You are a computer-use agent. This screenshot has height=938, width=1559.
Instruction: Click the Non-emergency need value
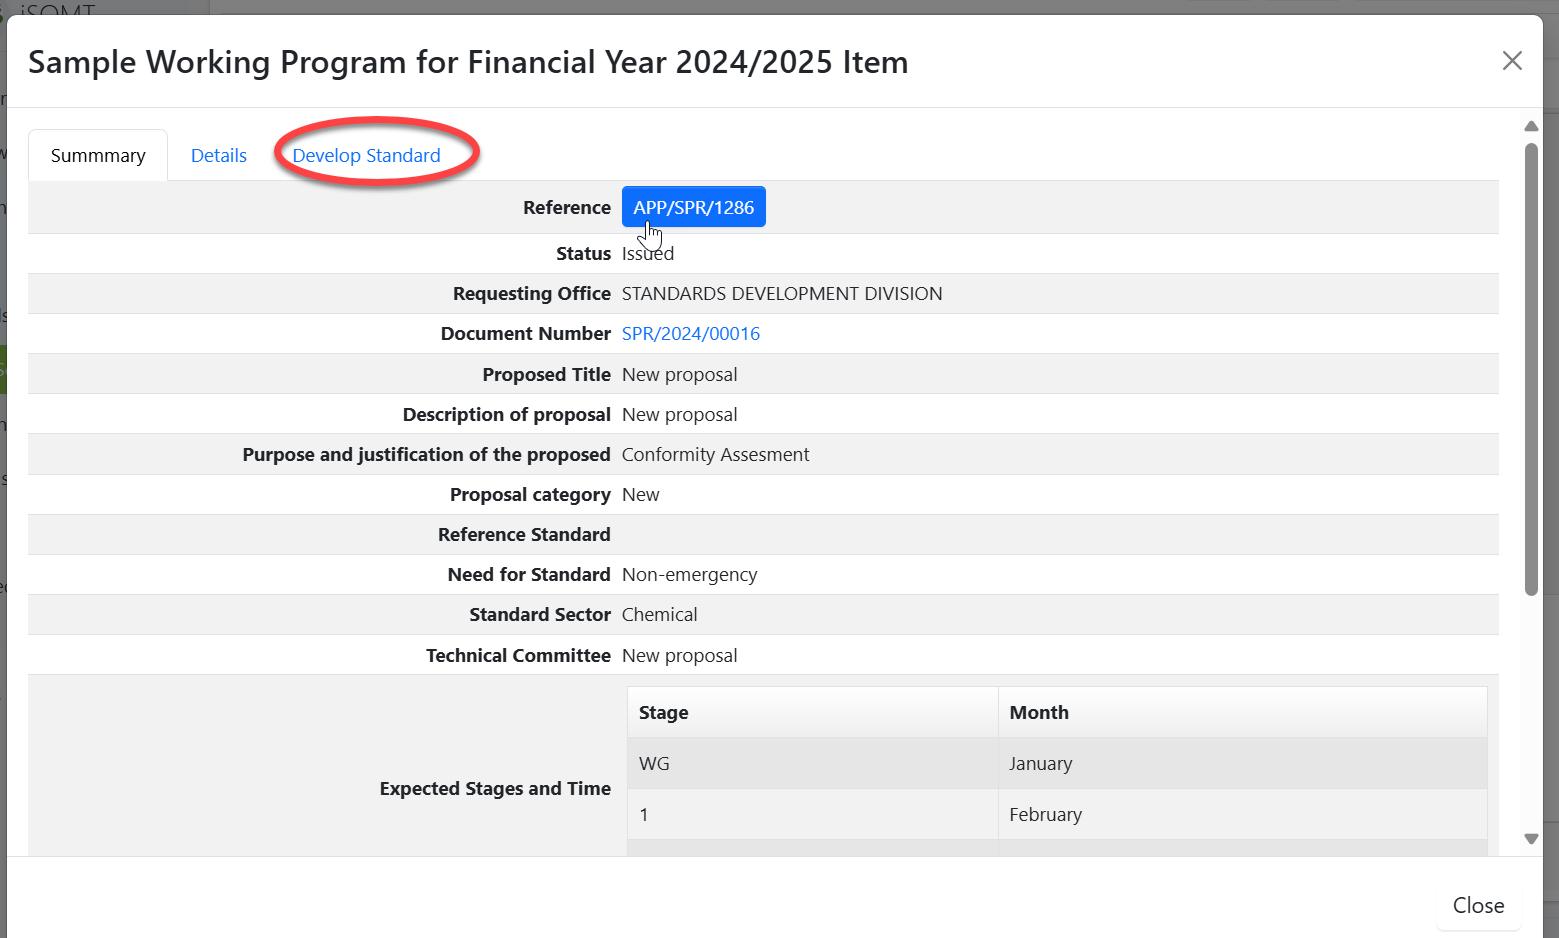tap(689, 575)
